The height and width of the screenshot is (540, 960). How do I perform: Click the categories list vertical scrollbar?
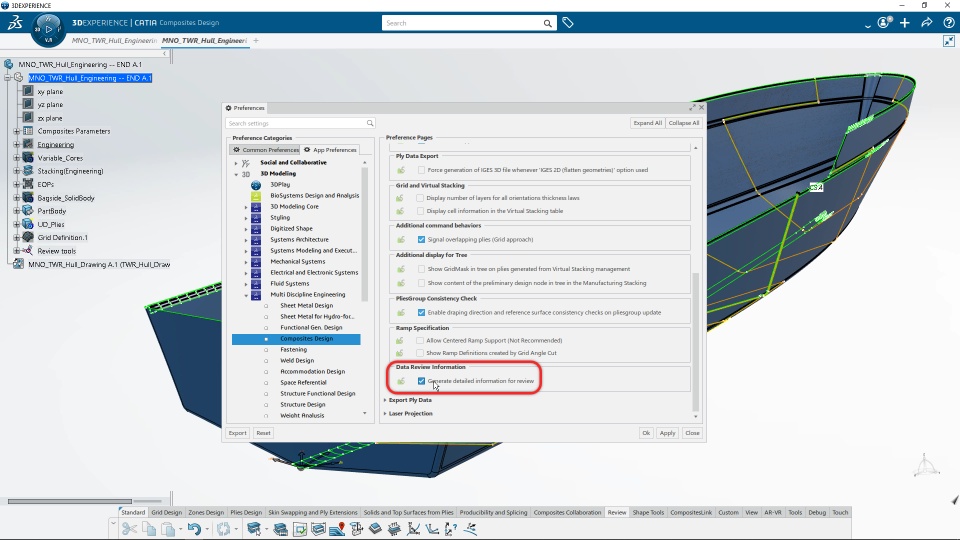364,234
